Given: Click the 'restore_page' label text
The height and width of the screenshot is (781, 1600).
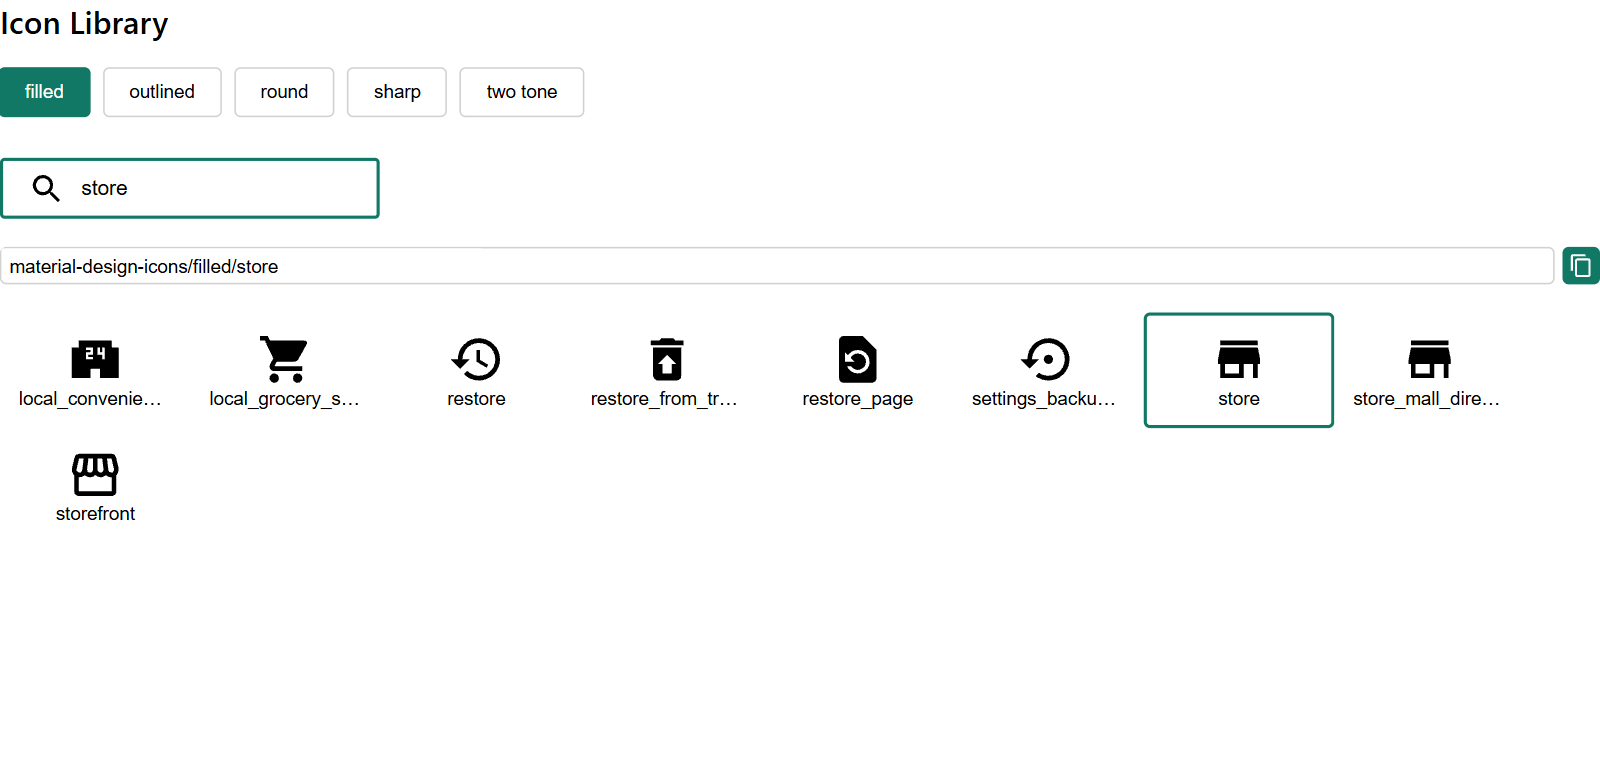Looking at the screenshot, I should (858, 399).
